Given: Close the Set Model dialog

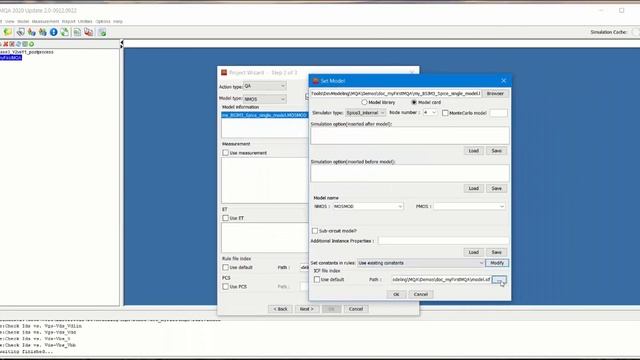Looking at the screenshot, I should [503, 81].
